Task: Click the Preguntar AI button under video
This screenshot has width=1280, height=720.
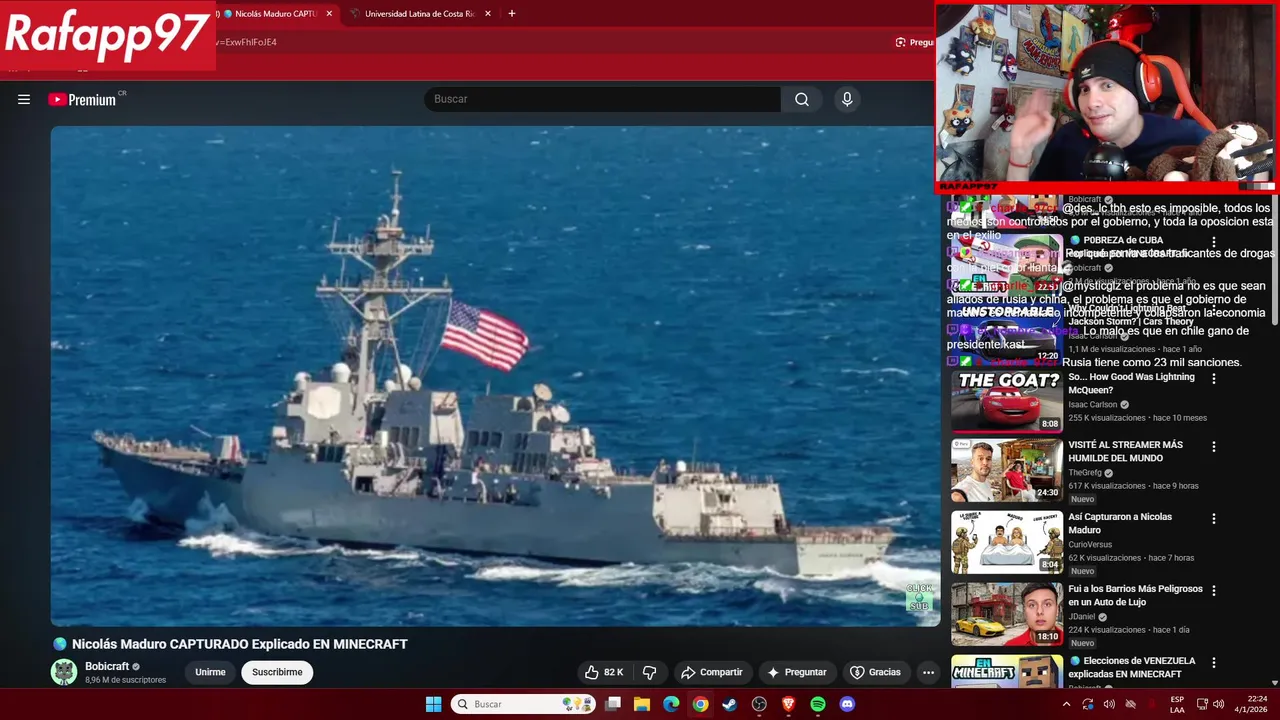Action: tap(796, 672)
